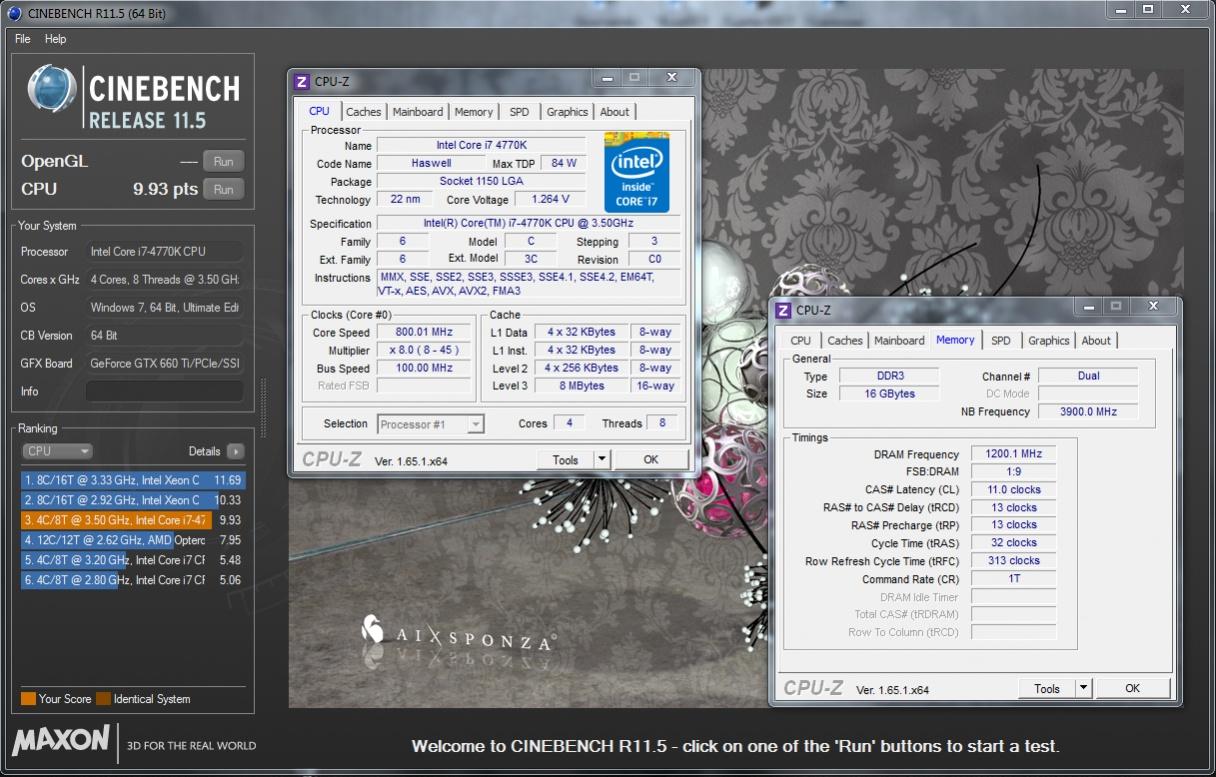Select the Memory tab in CPU-Z memory window
Image resolution: width=1216 pixels, height=777 pixels.
[x=955, y=340]
